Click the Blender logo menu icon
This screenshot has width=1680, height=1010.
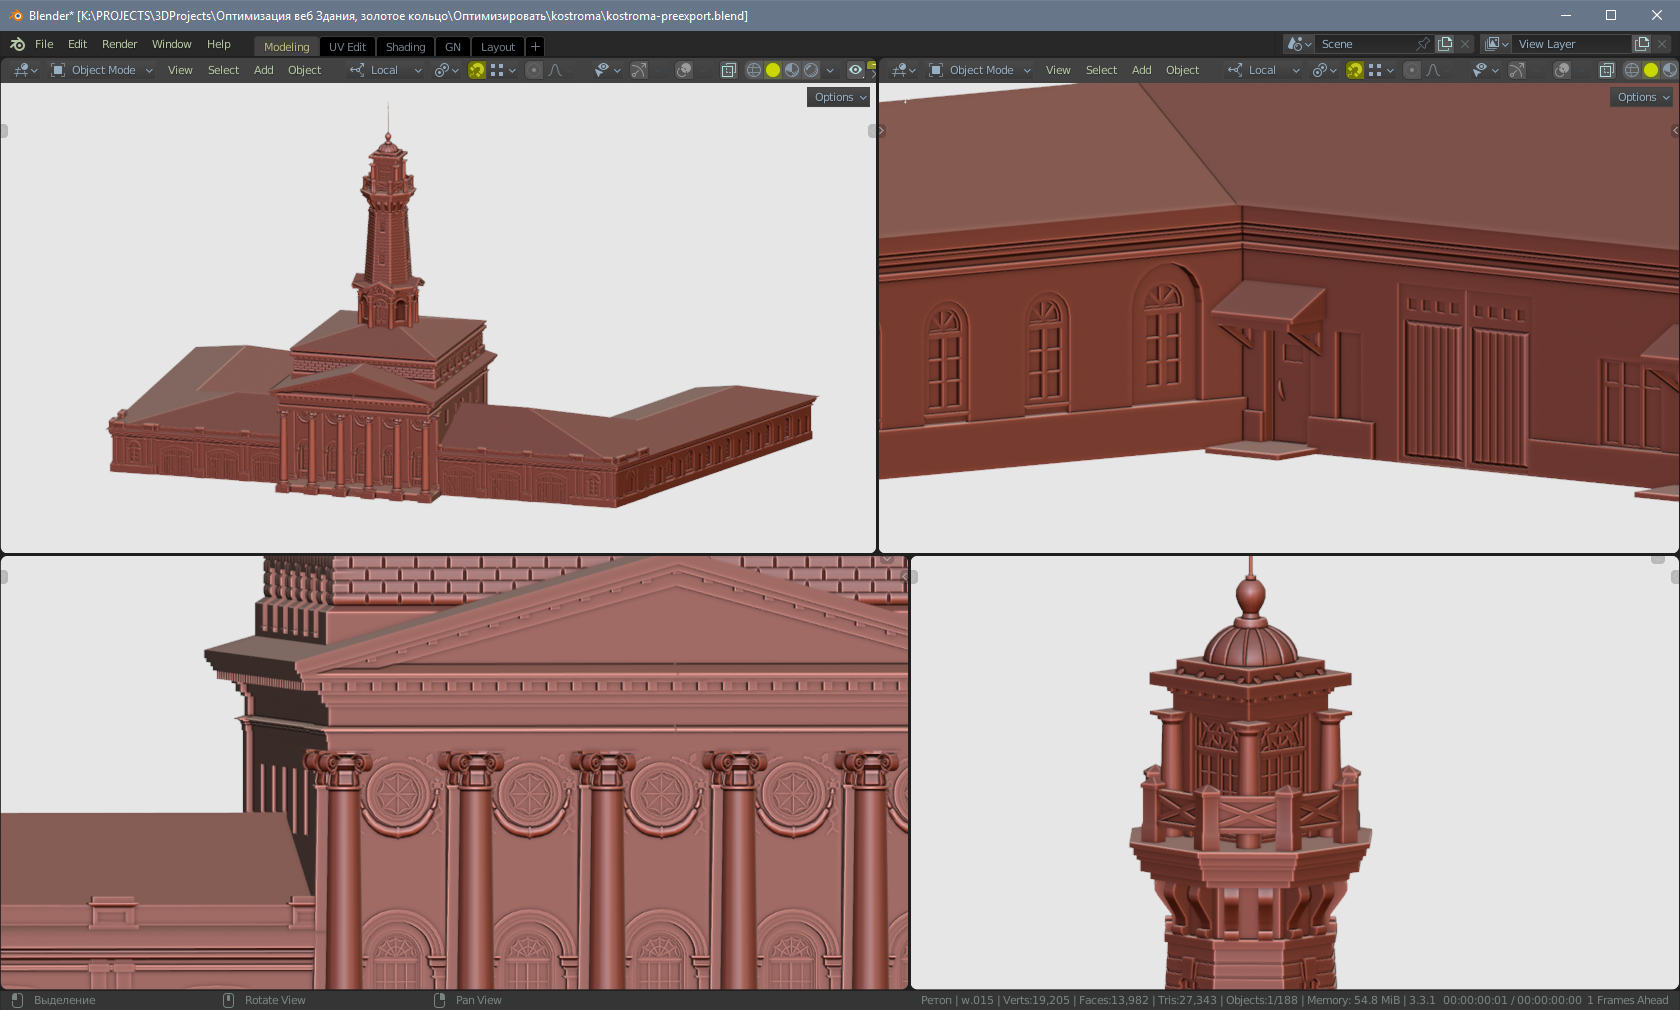click(17, 44)
